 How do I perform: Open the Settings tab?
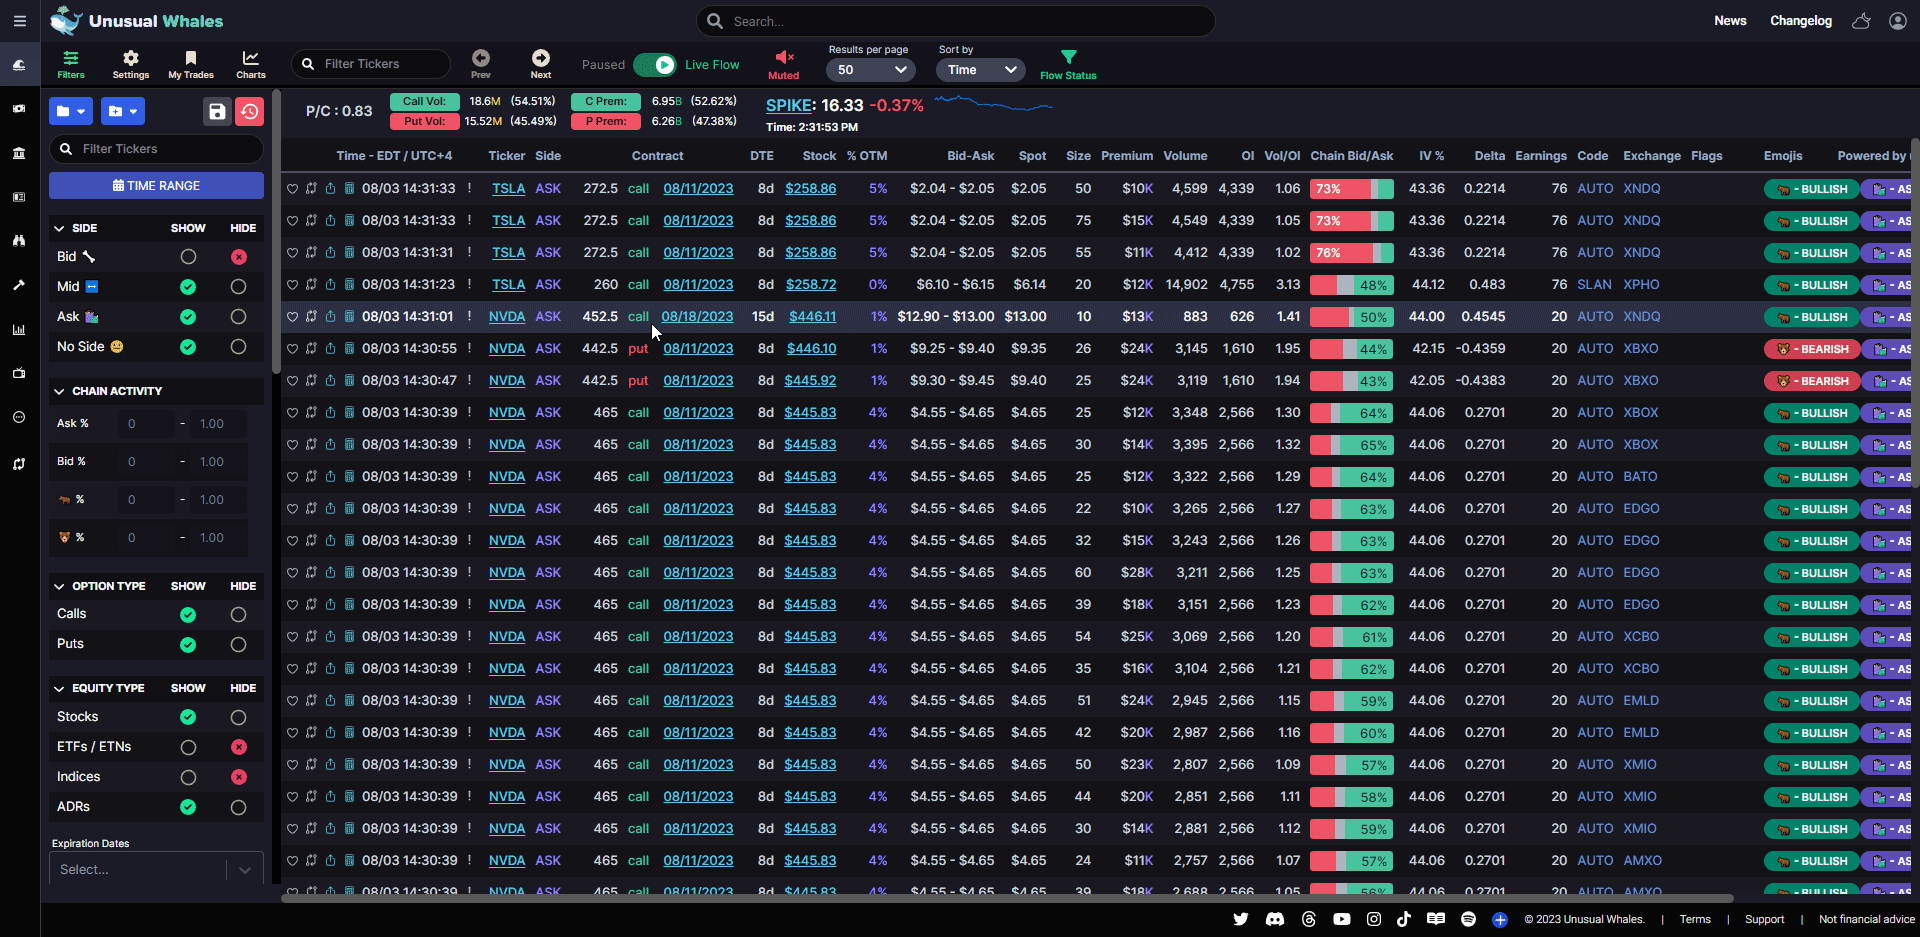[131, 65]
